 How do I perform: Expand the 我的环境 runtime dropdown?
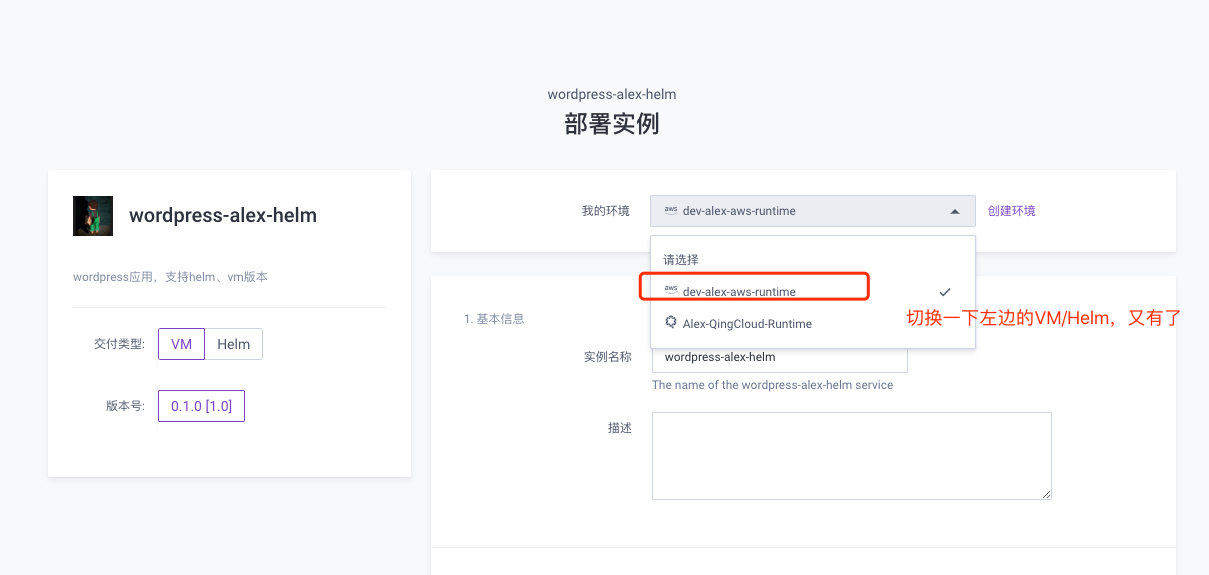click(812, 211)
